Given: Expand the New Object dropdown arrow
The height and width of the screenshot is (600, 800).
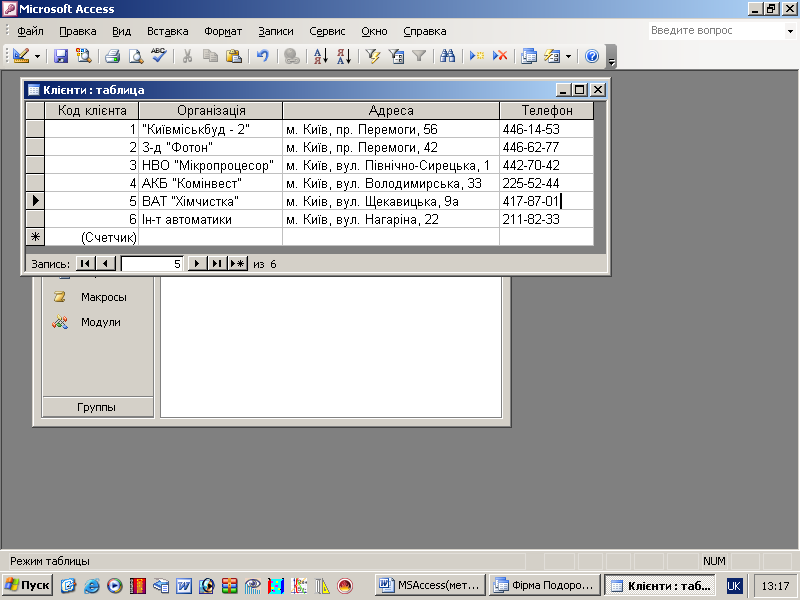Looking at the screenshot, I should (x=568, y=56).
